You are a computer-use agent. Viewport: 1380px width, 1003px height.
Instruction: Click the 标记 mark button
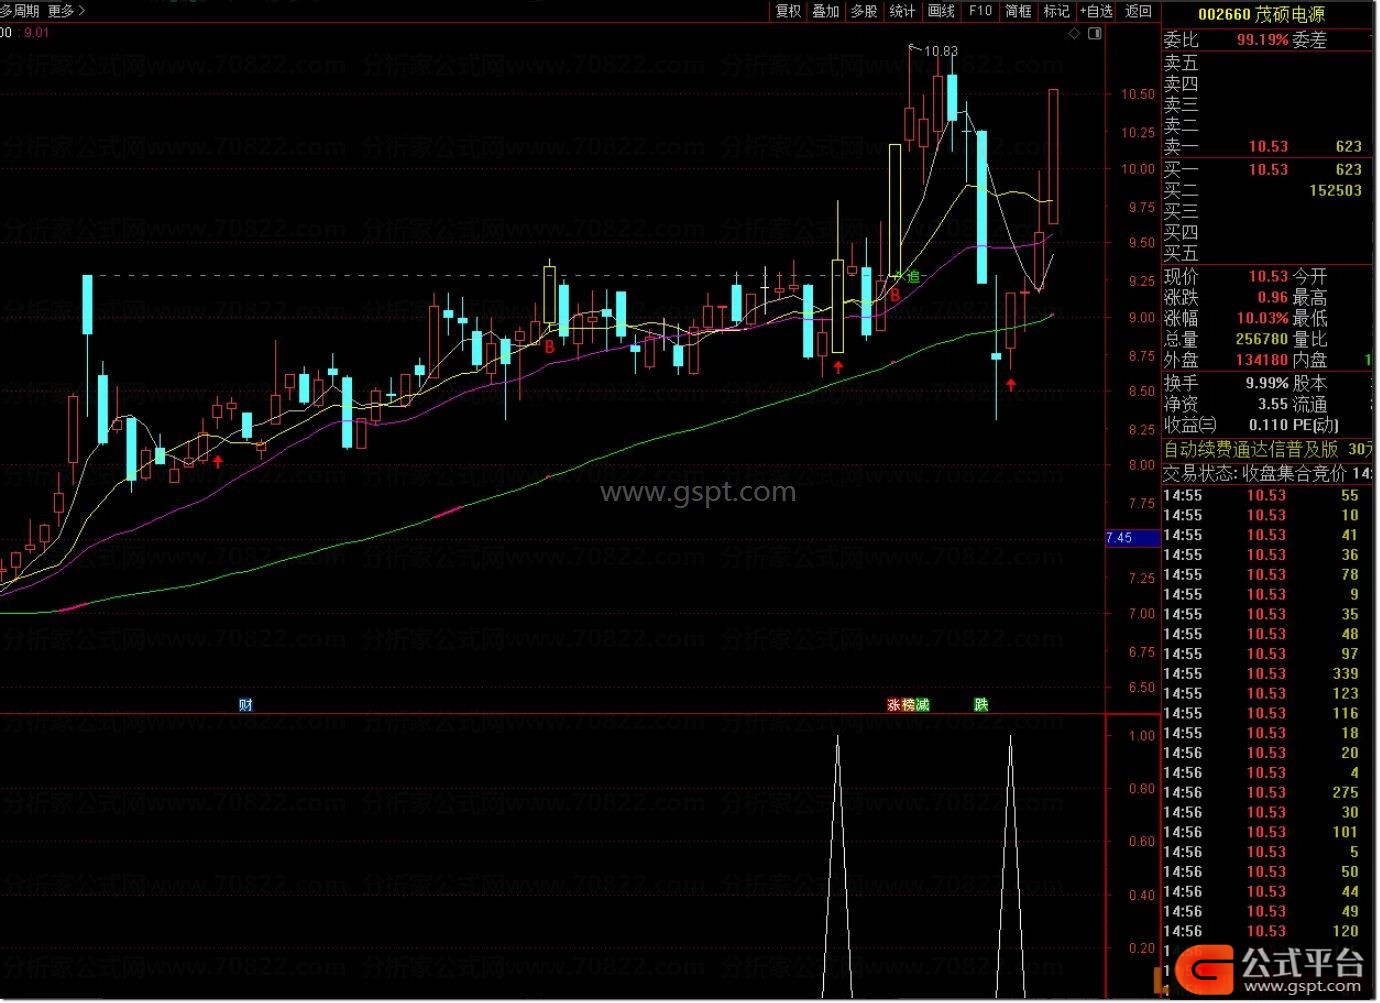coord(1056,11)
